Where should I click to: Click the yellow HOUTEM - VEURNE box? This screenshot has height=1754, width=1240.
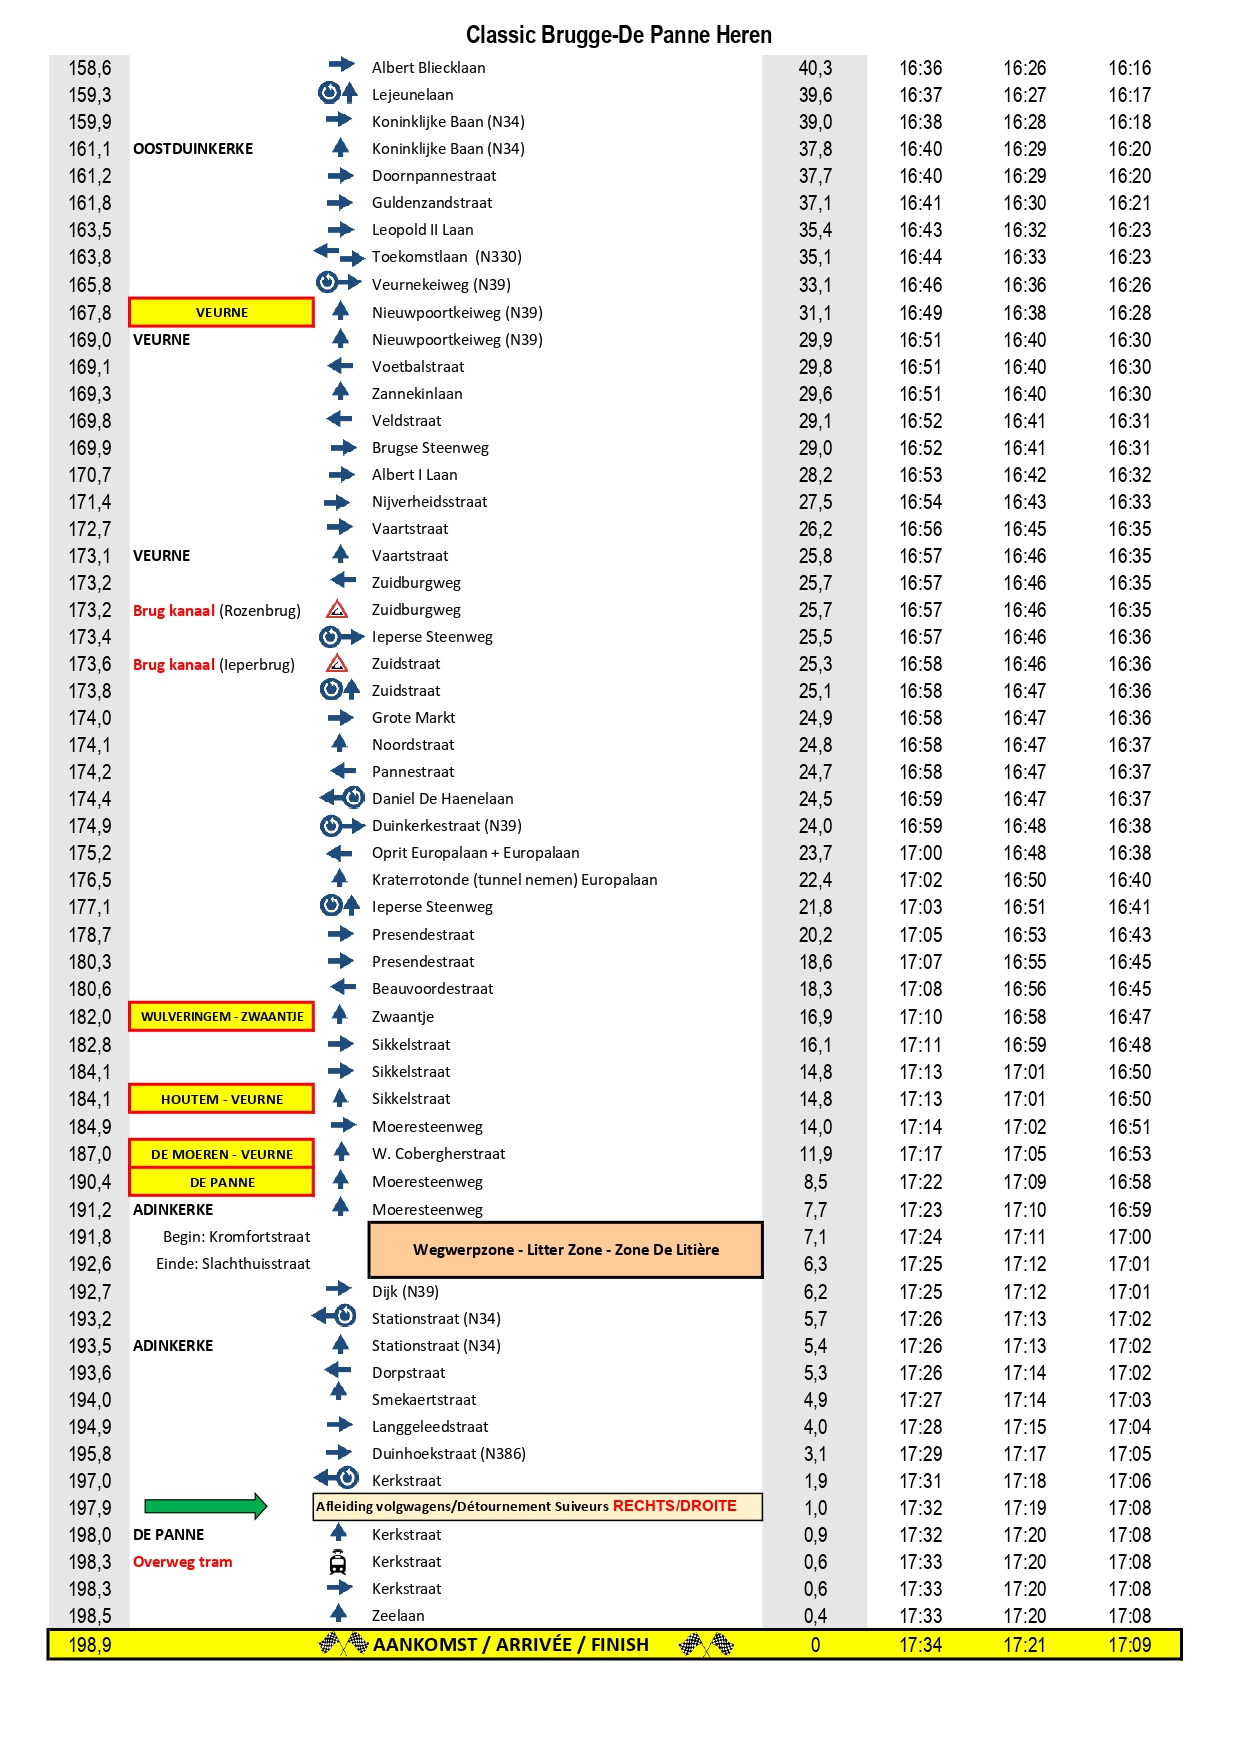(222, 1099)
